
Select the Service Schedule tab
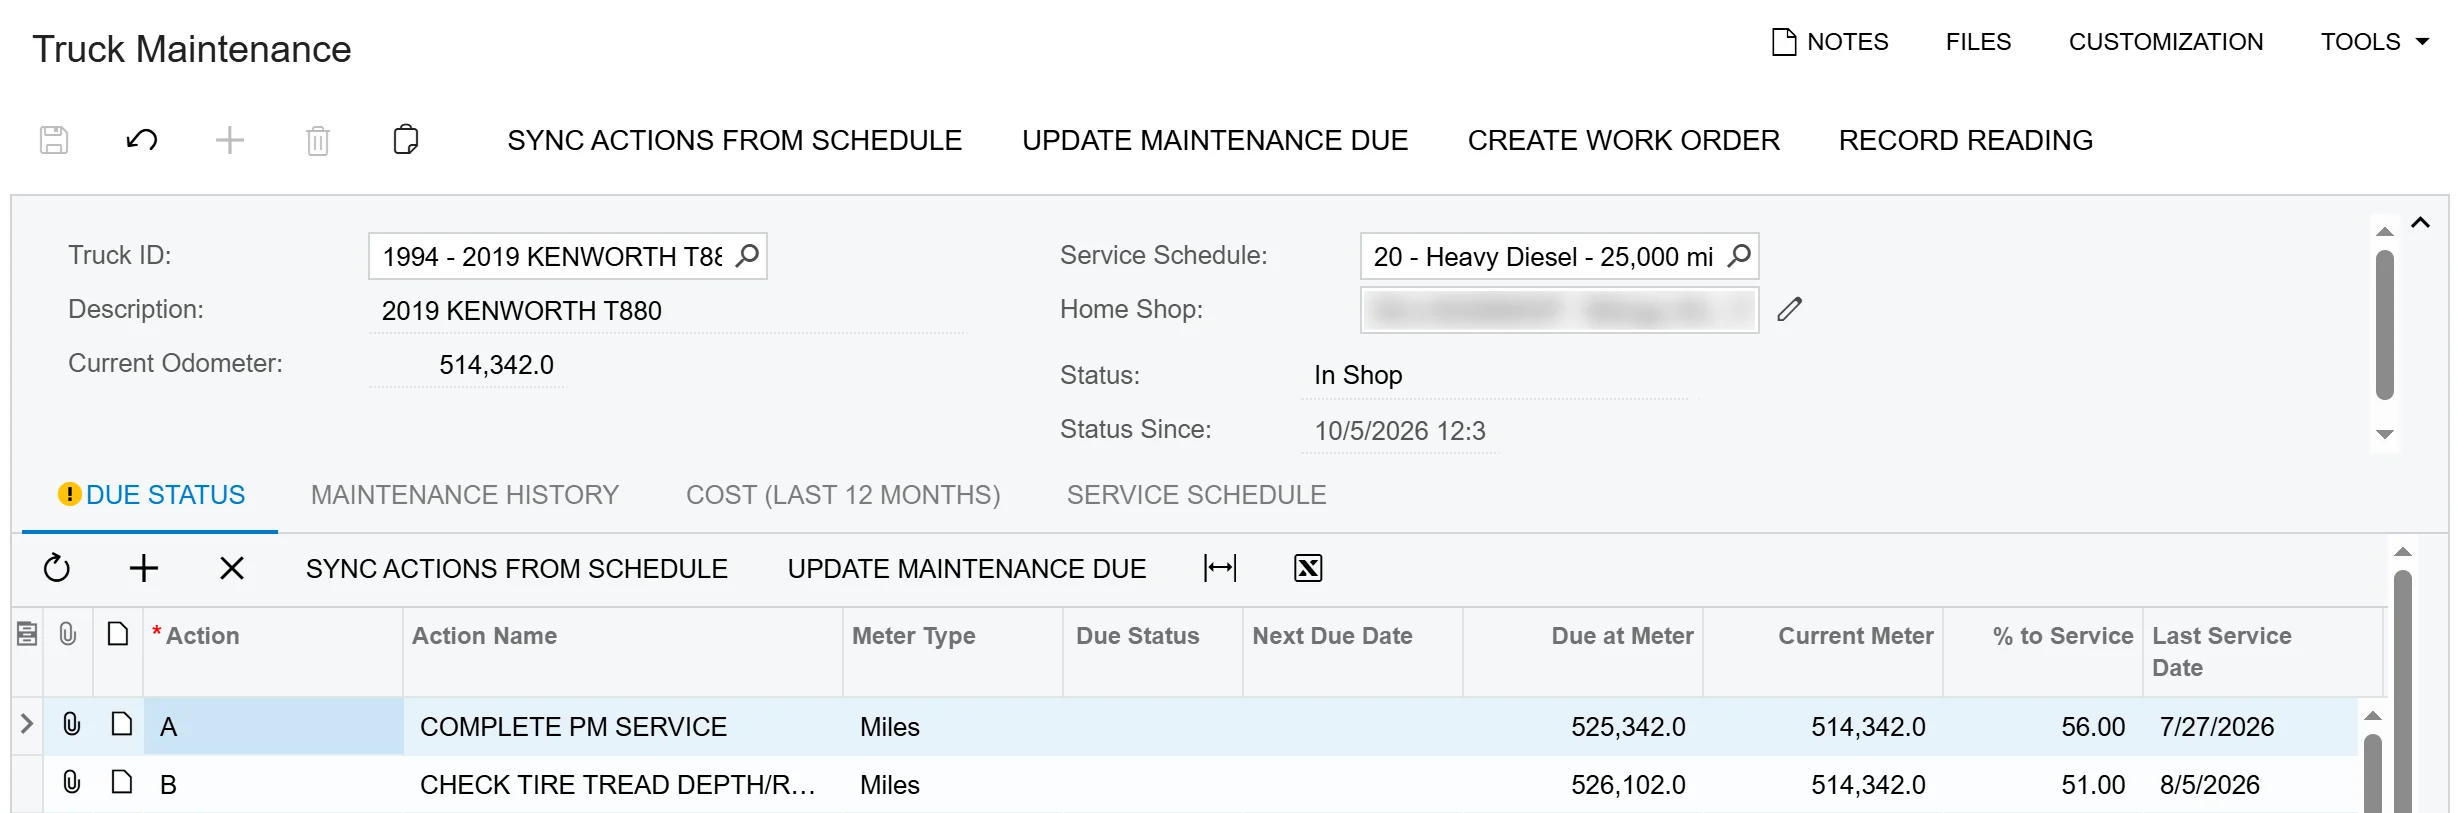point(1196,495)
